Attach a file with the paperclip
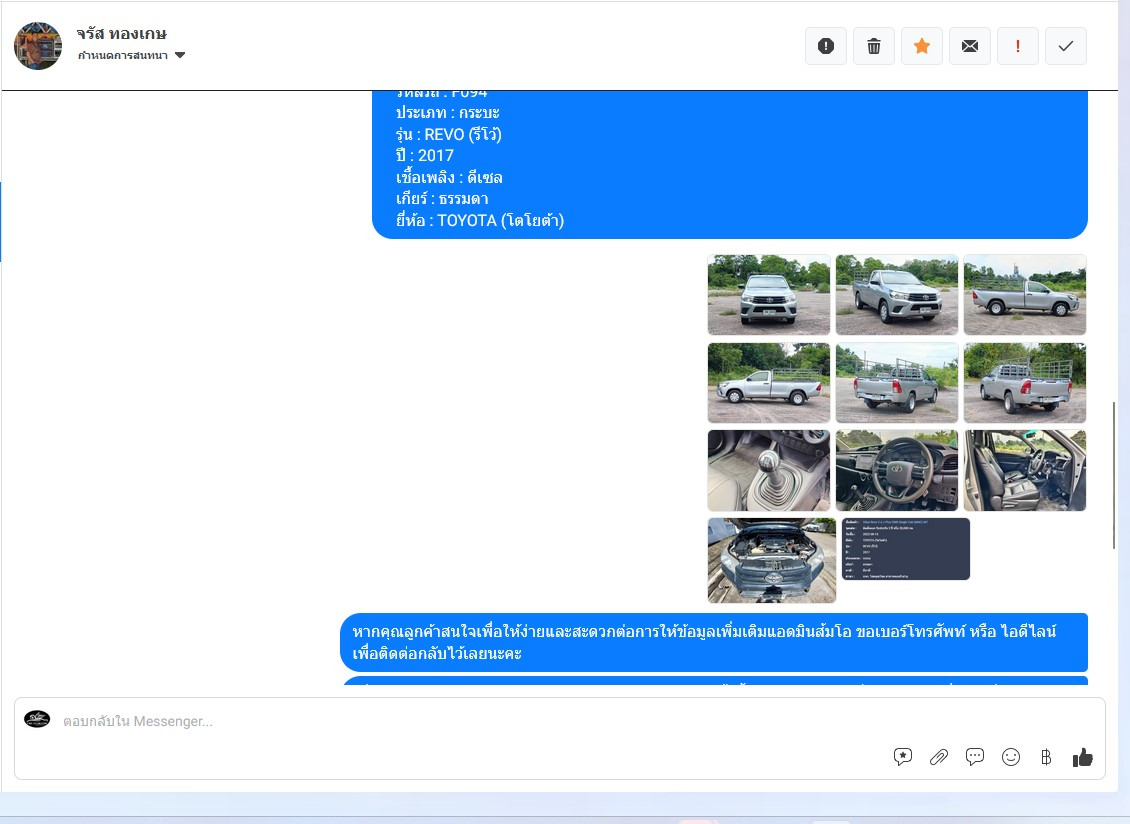Image resolution: width=1130 pixels, height=824 pixels. click(939, 757)
